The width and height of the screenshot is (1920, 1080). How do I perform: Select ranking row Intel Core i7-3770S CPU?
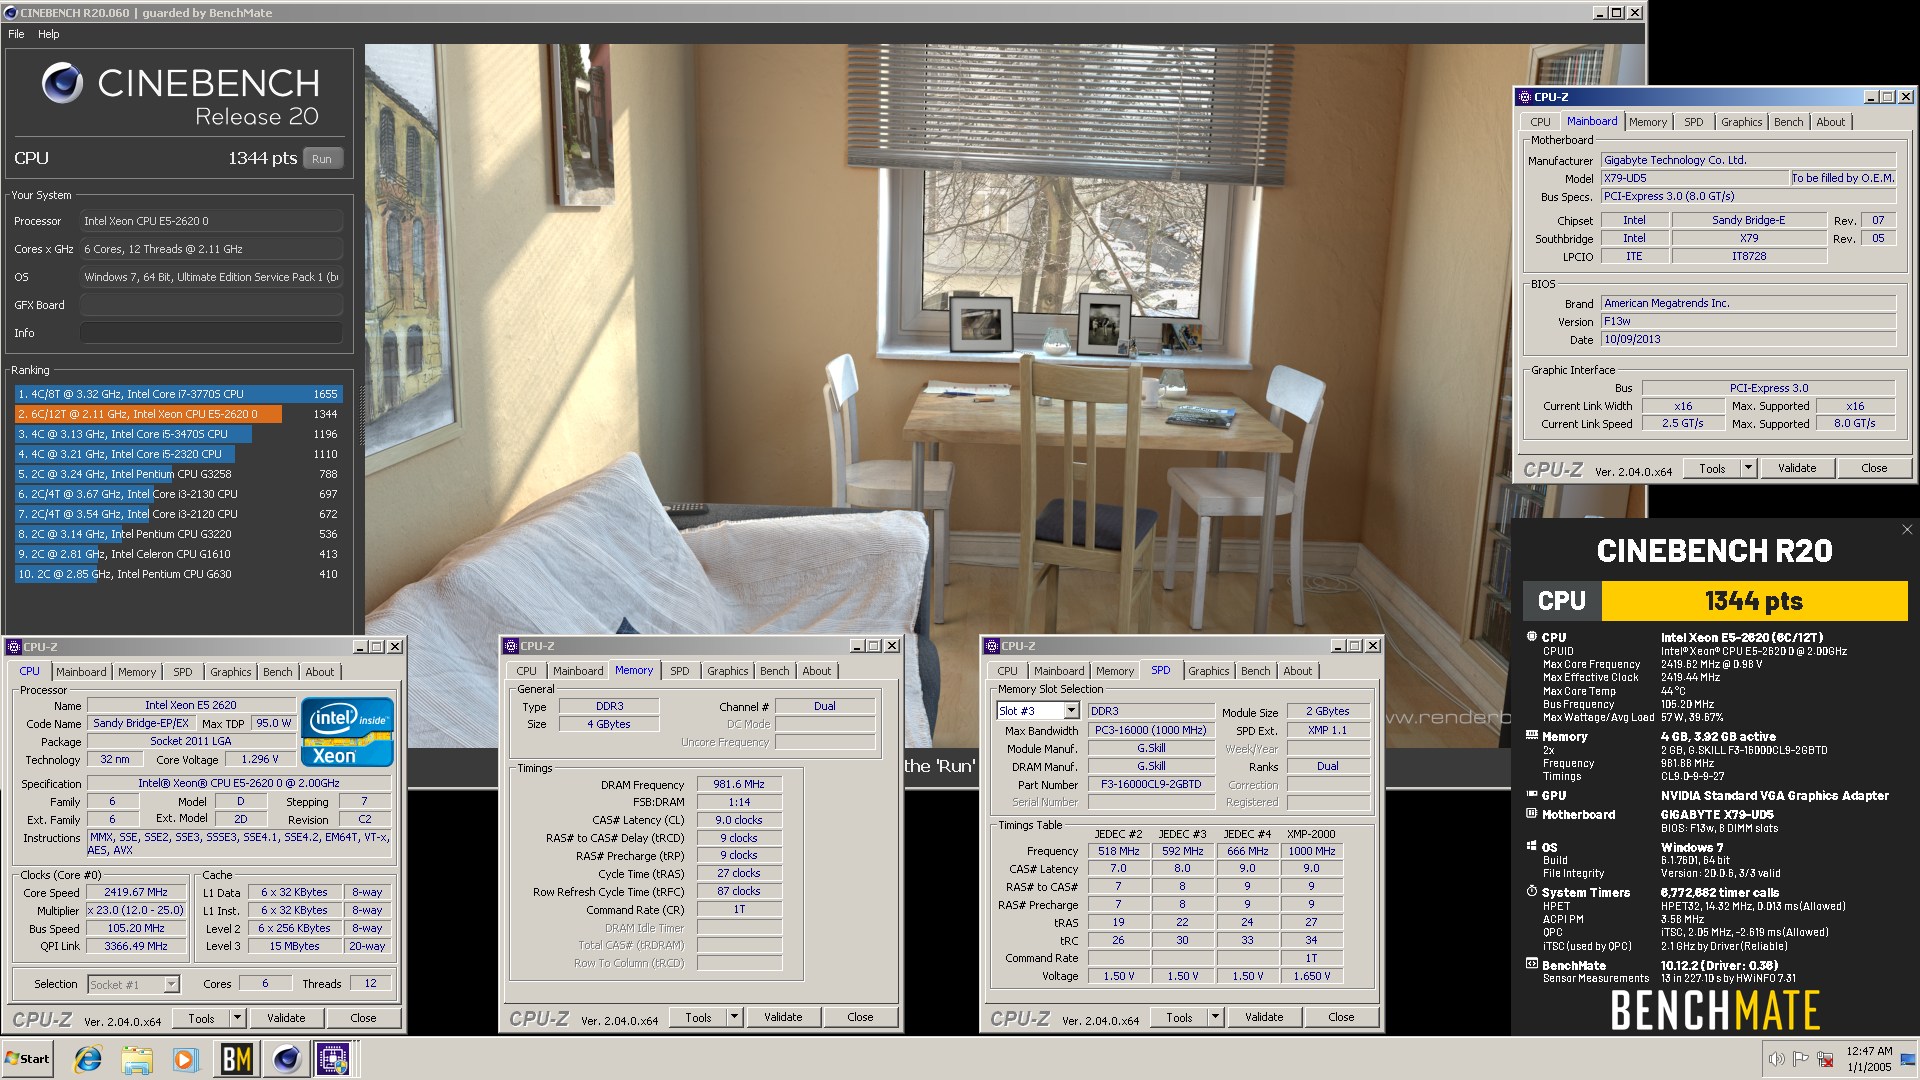click(x=178, y=394)
